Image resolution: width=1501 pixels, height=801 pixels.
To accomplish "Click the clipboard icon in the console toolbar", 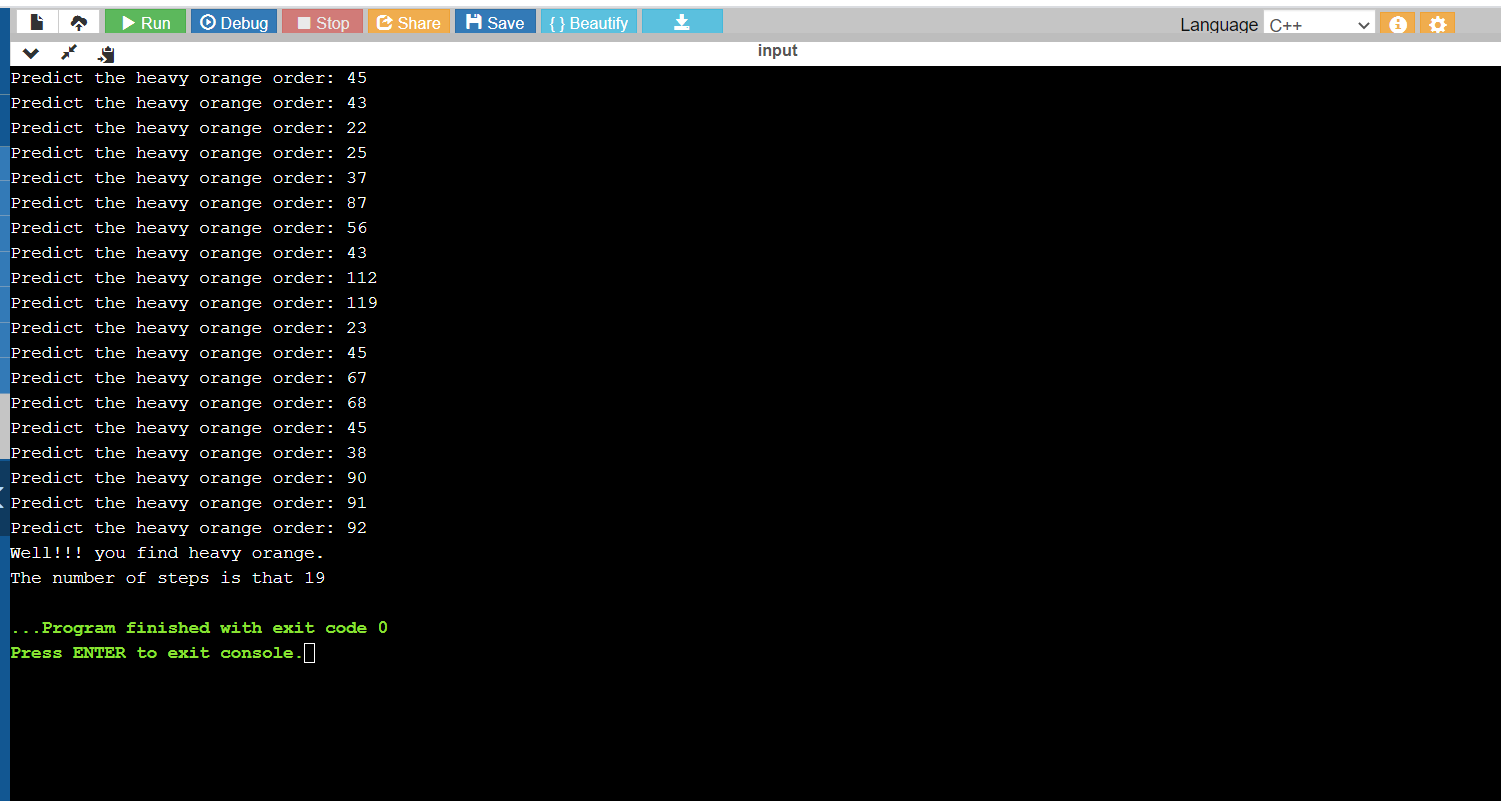I will click(x=107, y=54).
